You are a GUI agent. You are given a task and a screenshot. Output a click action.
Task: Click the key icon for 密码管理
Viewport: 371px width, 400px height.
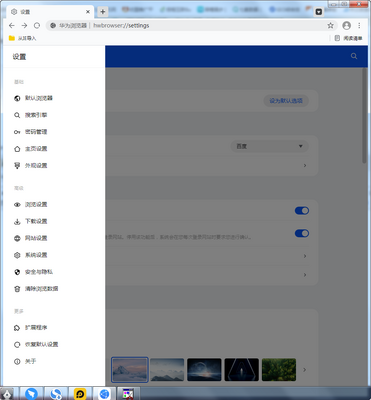point(17,132)
